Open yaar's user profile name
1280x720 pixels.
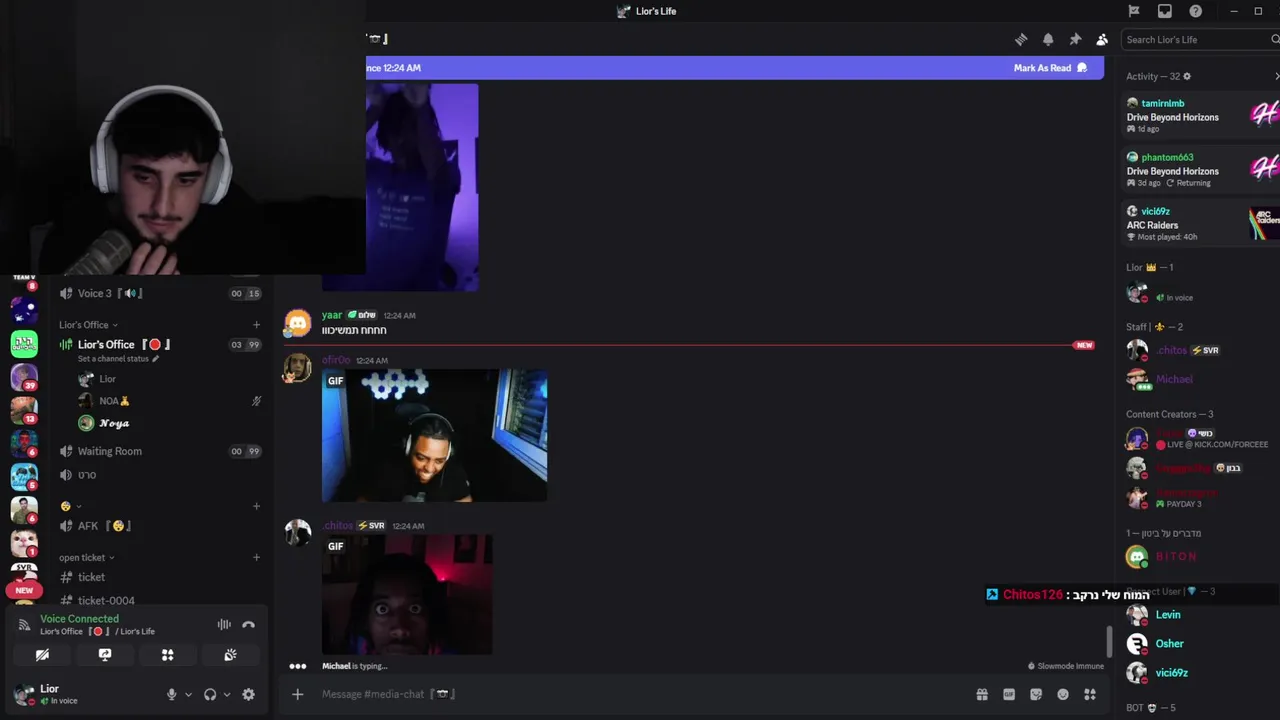click(332, 315)
